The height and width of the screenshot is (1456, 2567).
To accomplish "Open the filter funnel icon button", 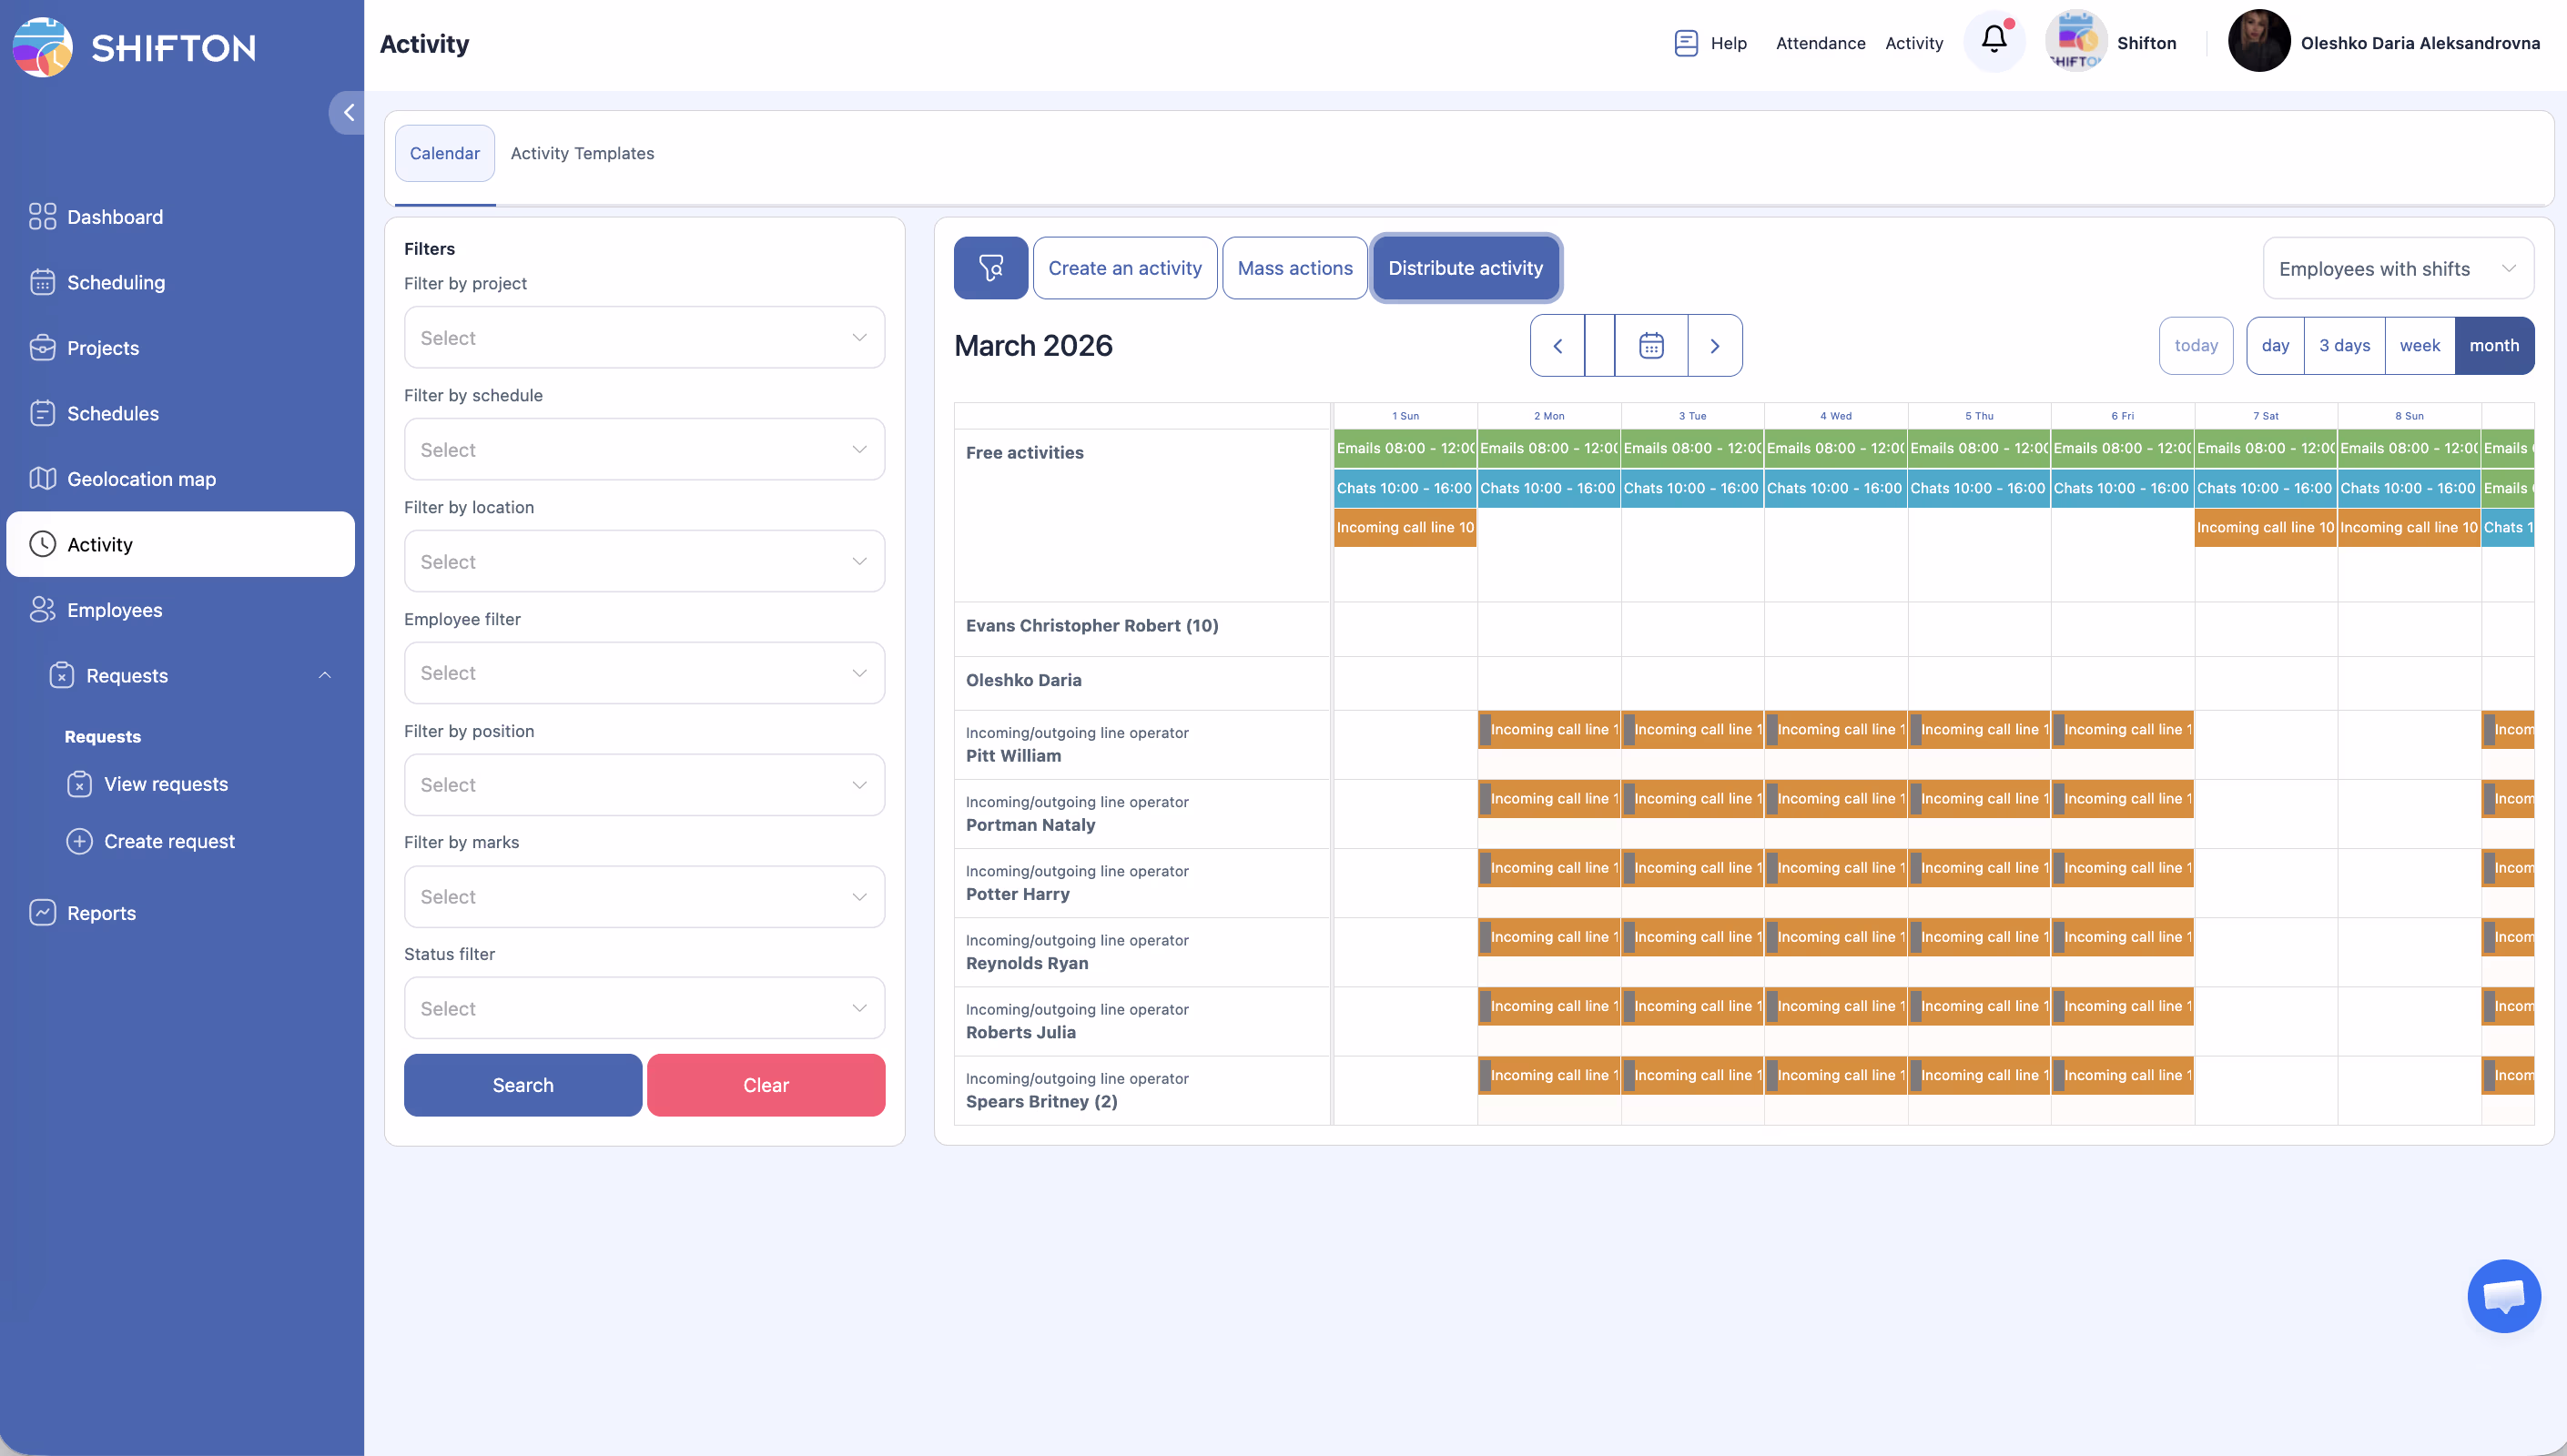I will (x=990, y=268).
